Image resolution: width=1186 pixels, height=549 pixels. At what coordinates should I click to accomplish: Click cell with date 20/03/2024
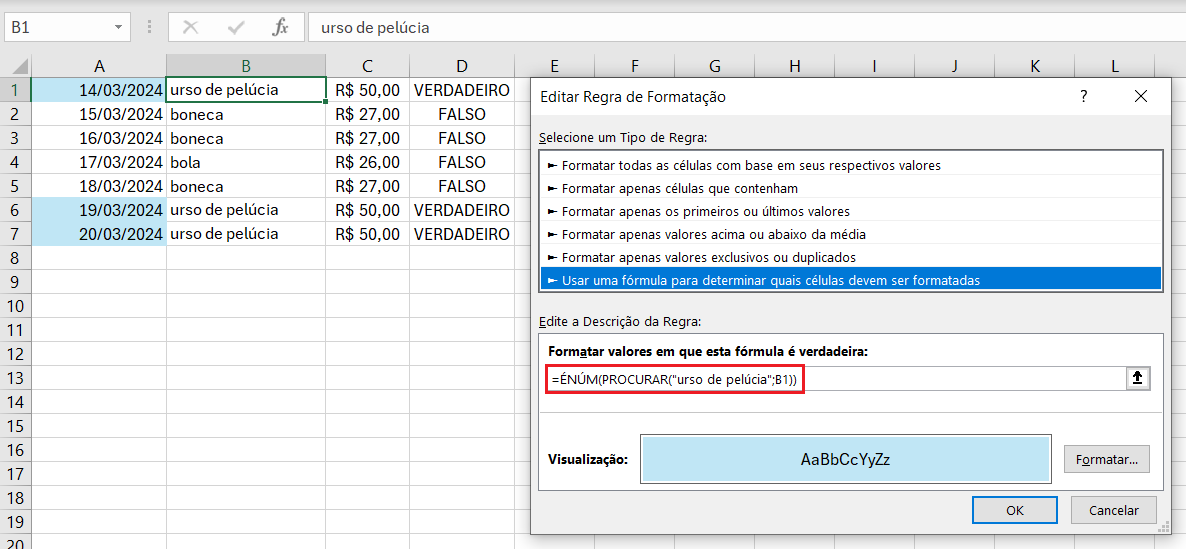click(99, 234)
